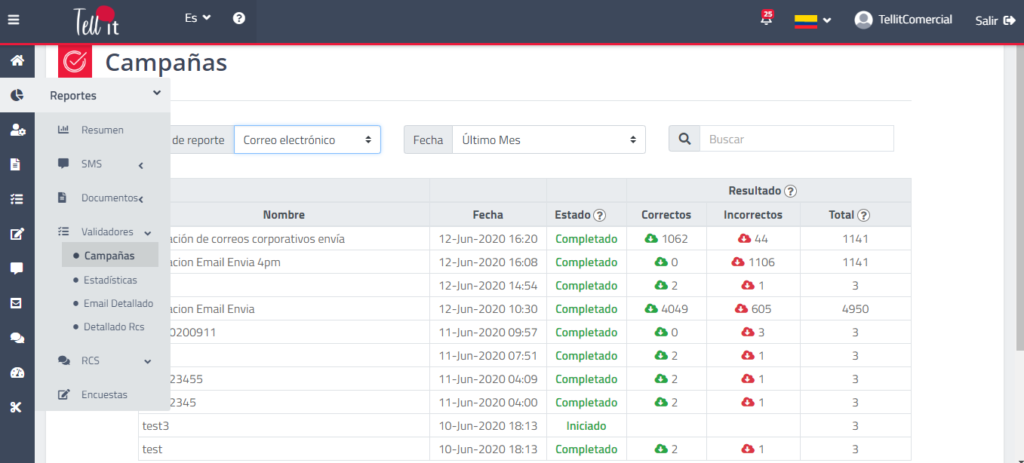Image resolution: width=1024 pixels, height=463 pixels.
Task: Click the help question mark in top bar
Action: coord(239,19)
